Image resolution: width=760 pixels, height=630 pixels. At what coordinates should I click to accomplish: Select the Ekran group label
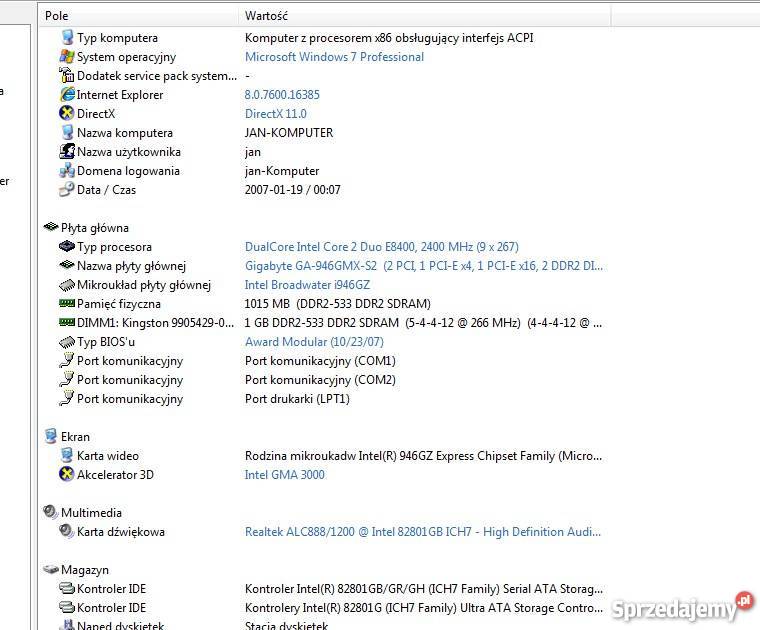(x=76, y=437)
